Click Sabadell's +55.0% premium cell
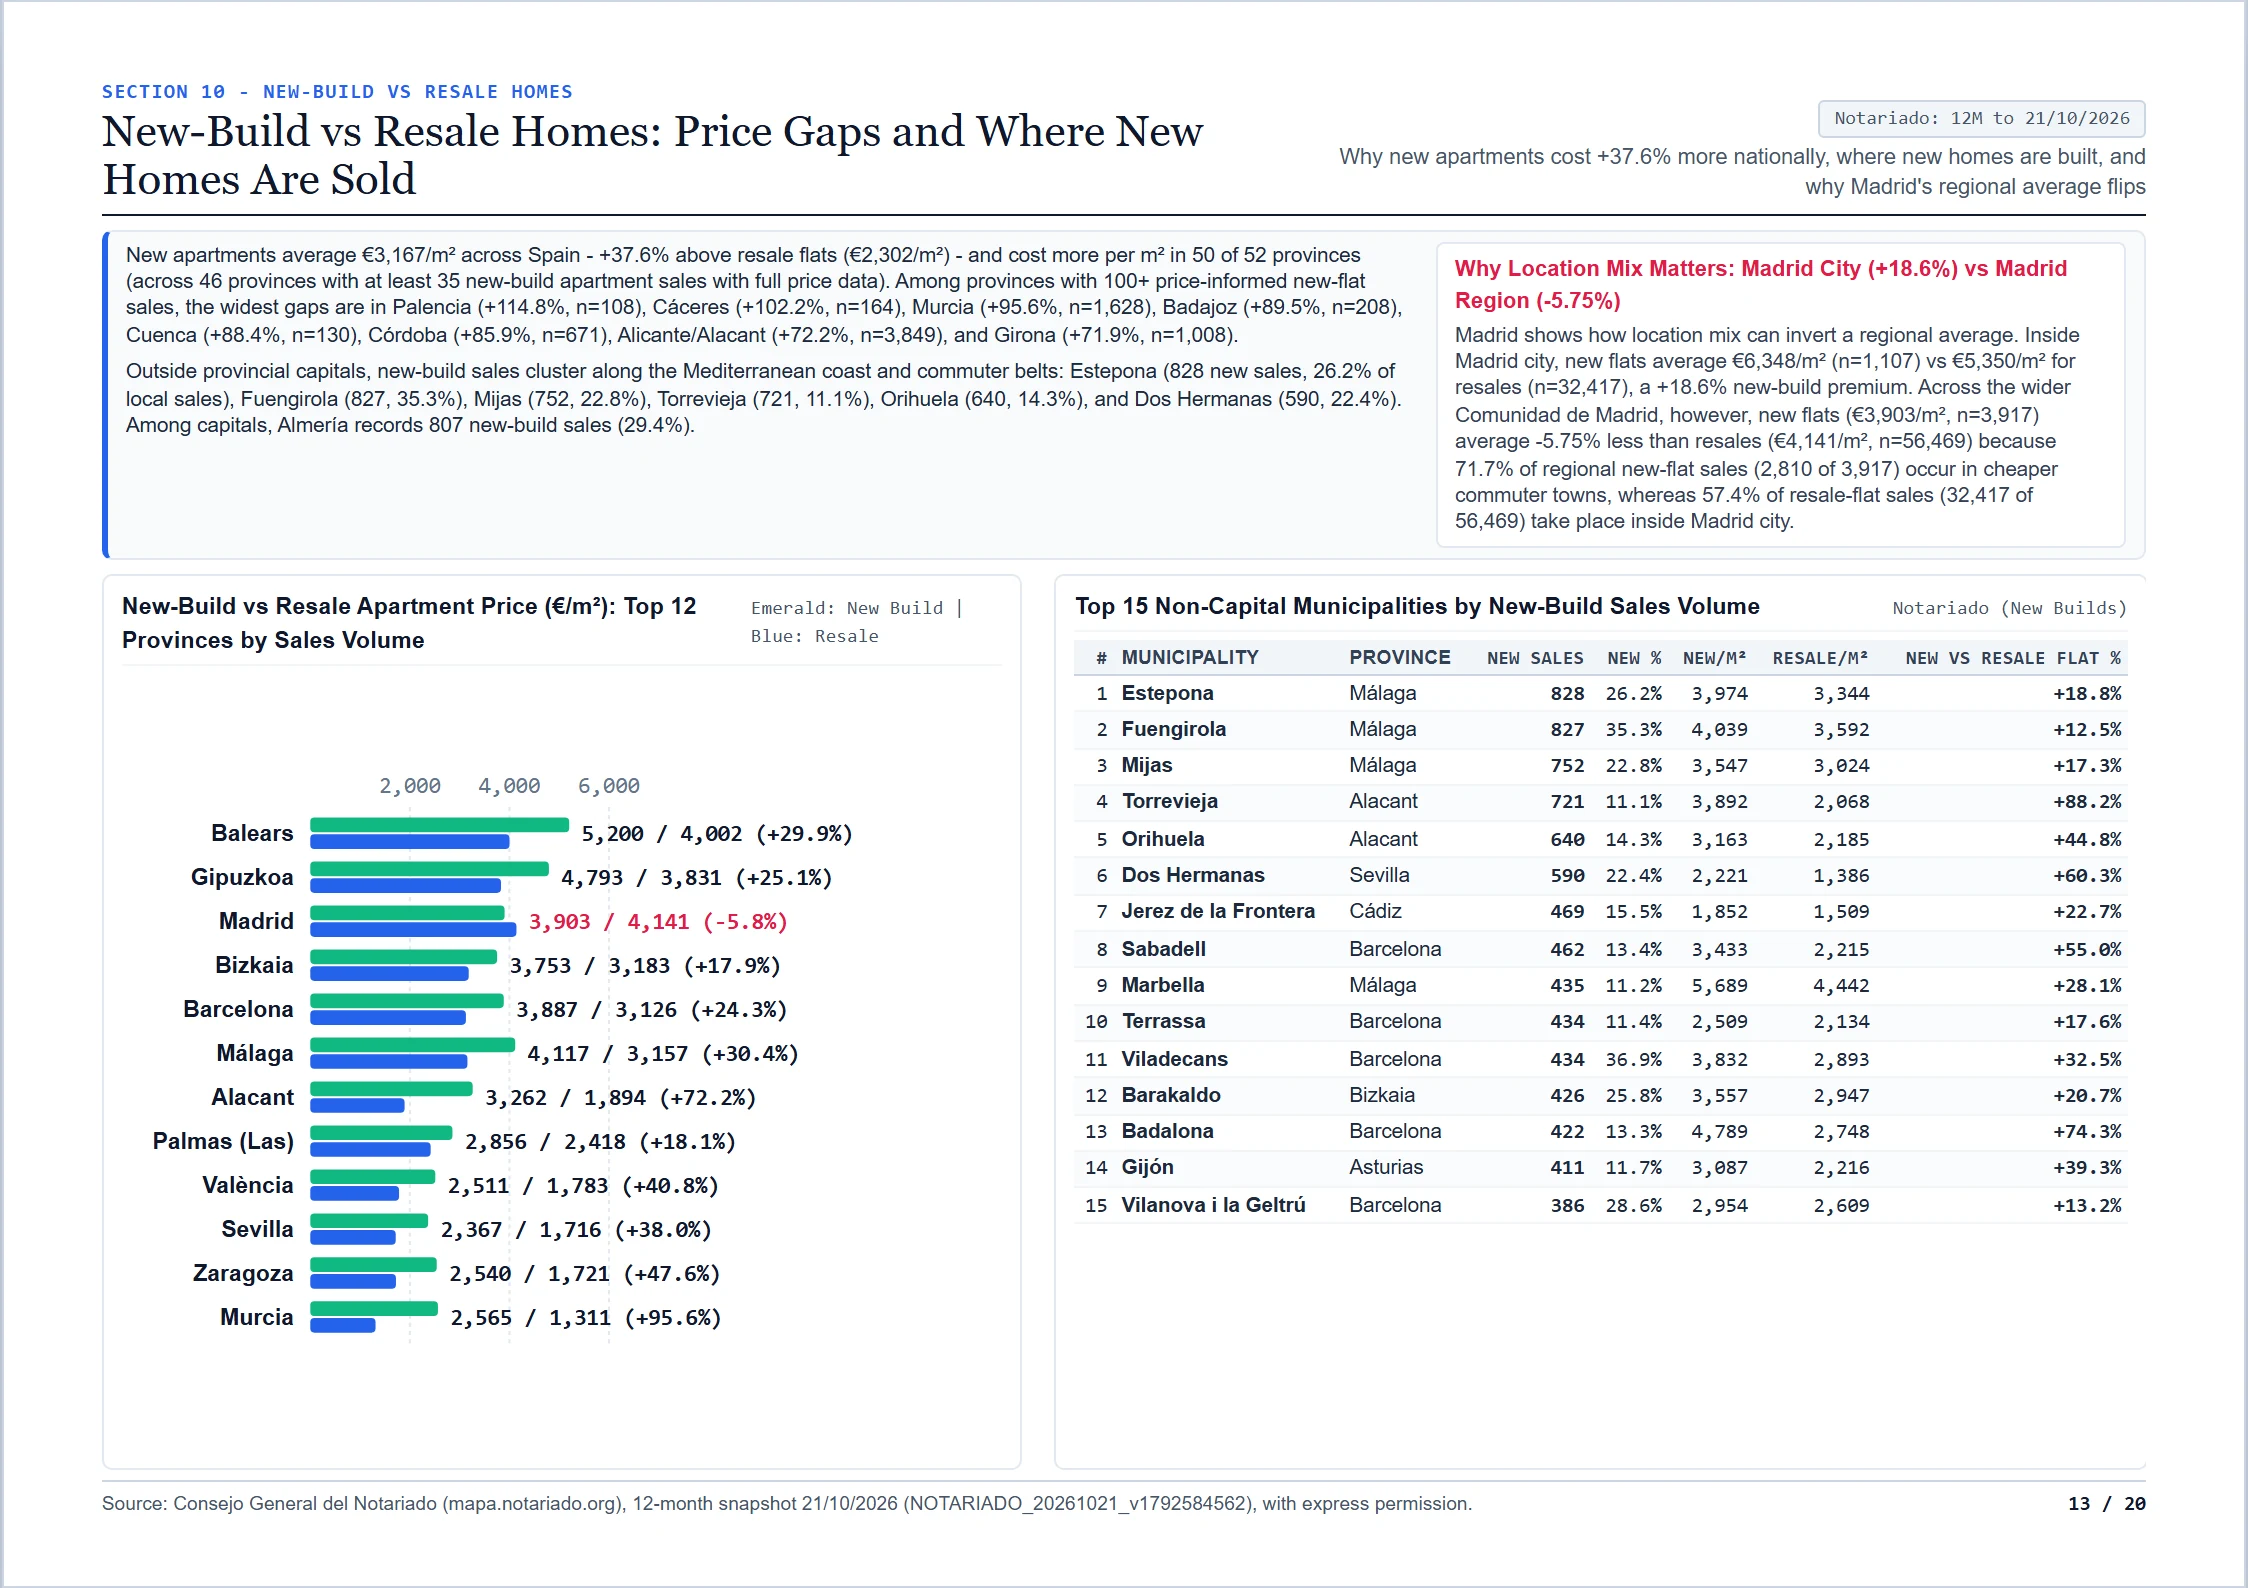The height and width of the screenshot is (1588, 2248). click(x=2087, y=950)
